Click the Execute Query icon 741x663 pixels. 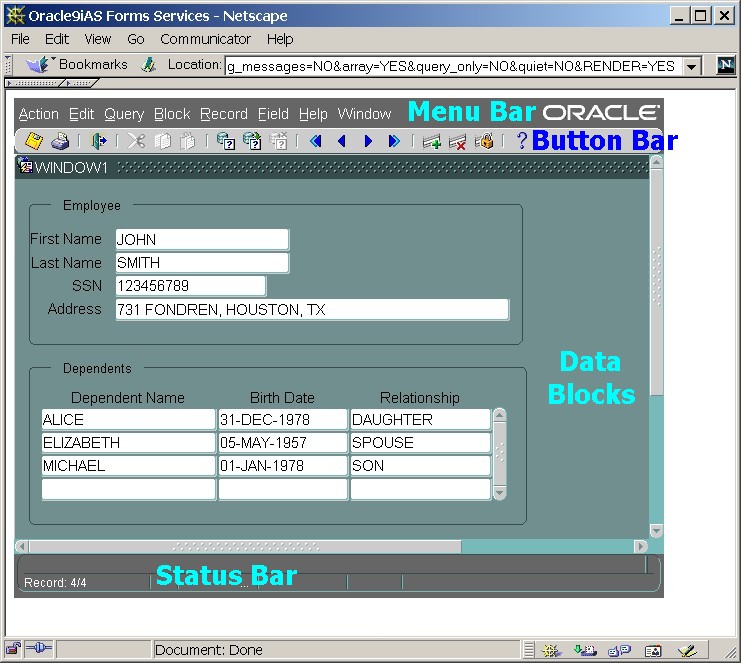pos(252,141)
